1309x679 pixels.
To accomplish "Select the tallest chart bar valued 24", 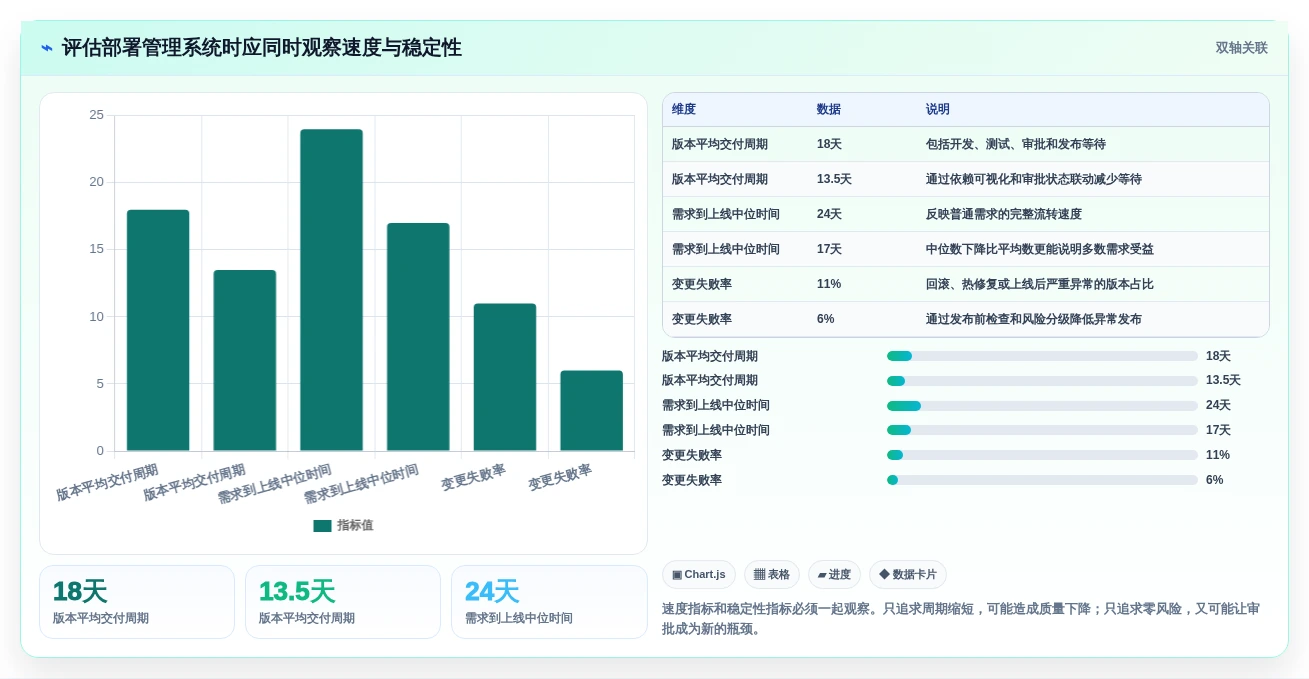I will [x=331, y=290].
